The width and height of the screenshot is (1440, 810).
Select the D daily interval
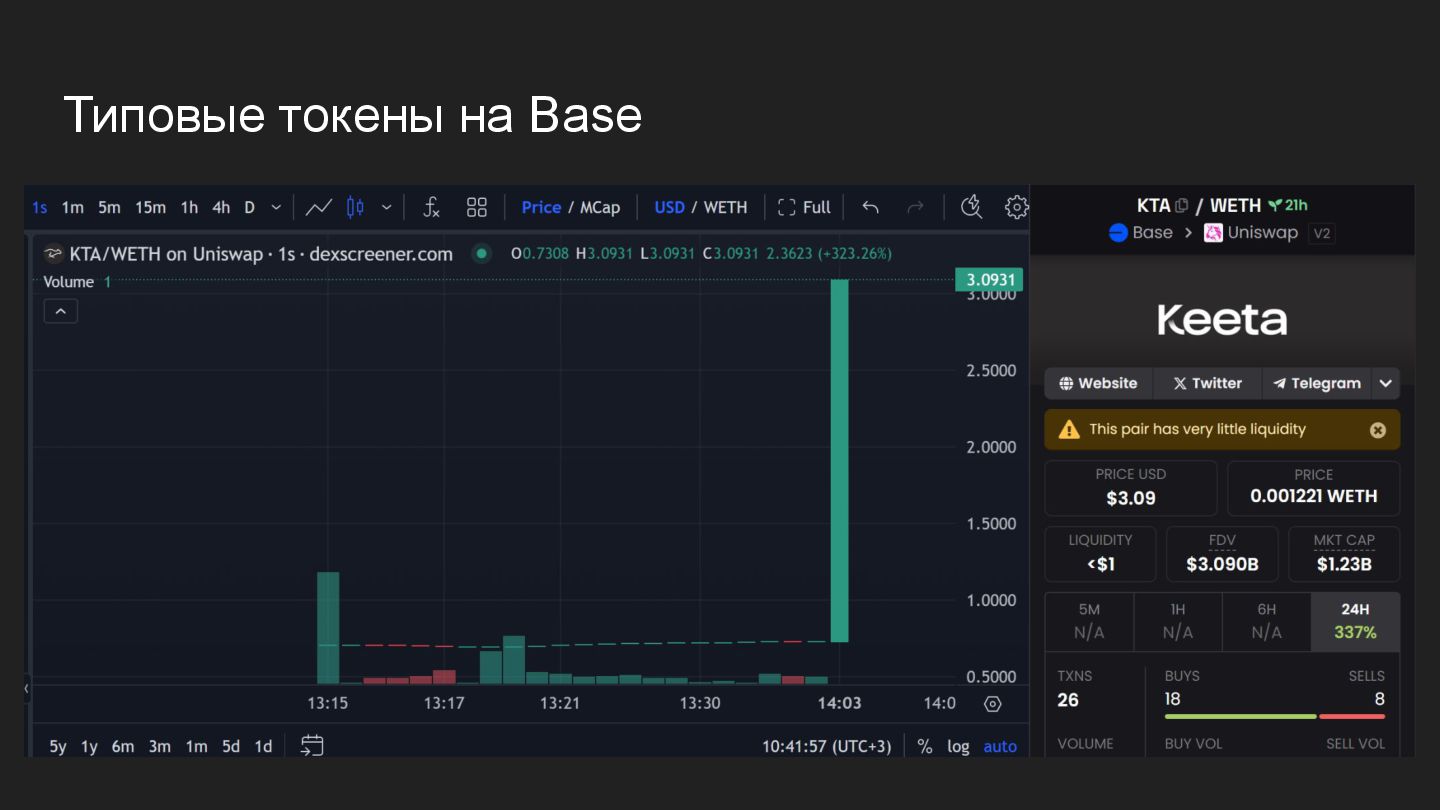(x=249, y=208)
